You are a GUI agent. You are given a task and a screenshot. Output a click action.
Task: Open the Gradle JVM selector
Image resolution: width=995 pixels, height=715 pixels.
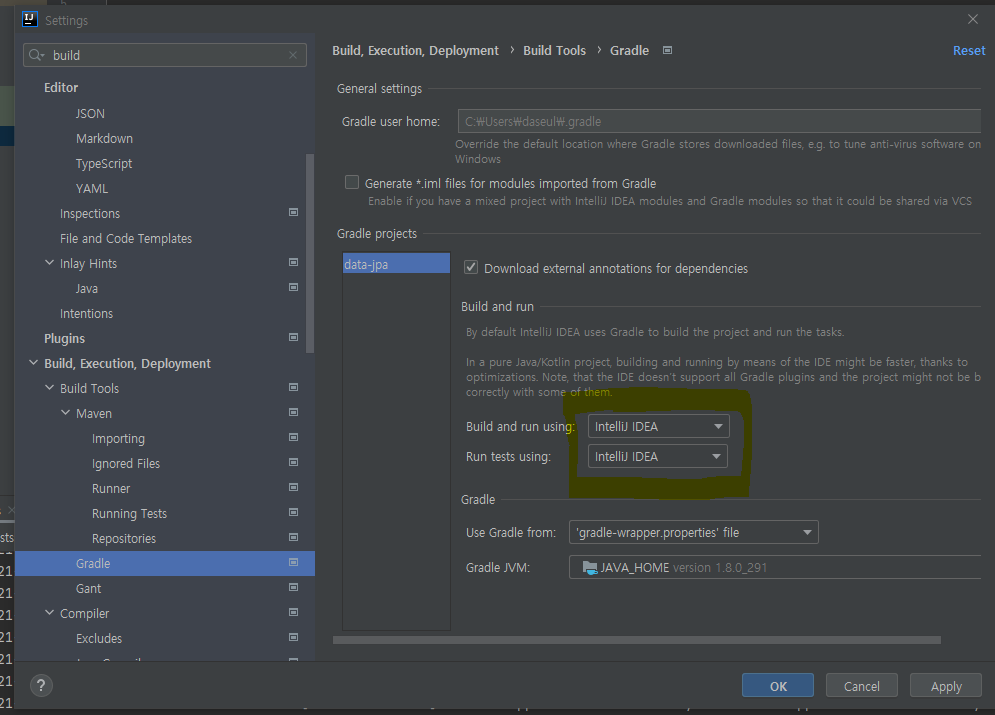click(775, 567)
